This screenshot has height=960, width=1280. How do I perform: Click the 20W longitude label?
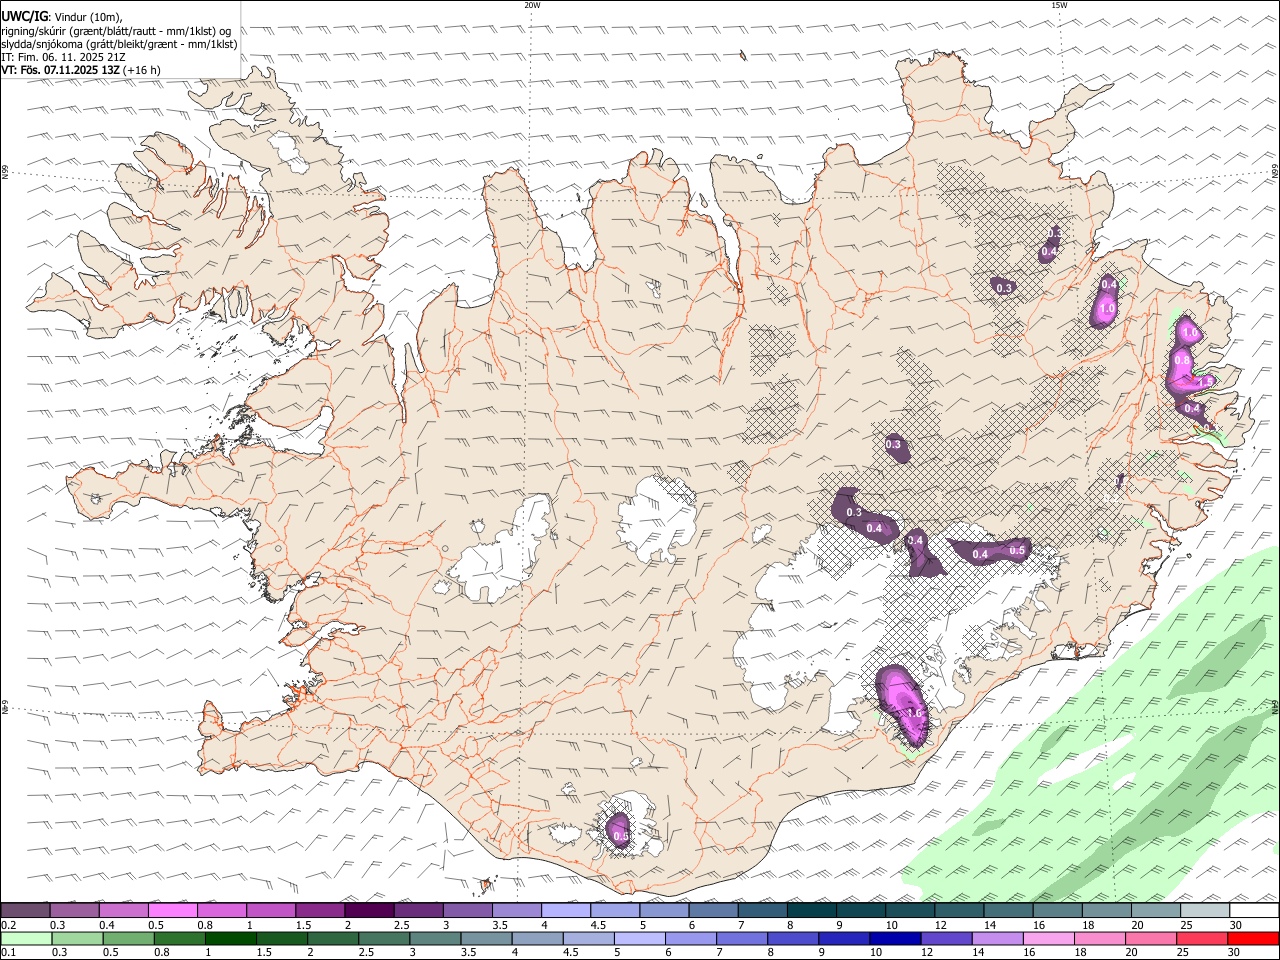point(532,5)
